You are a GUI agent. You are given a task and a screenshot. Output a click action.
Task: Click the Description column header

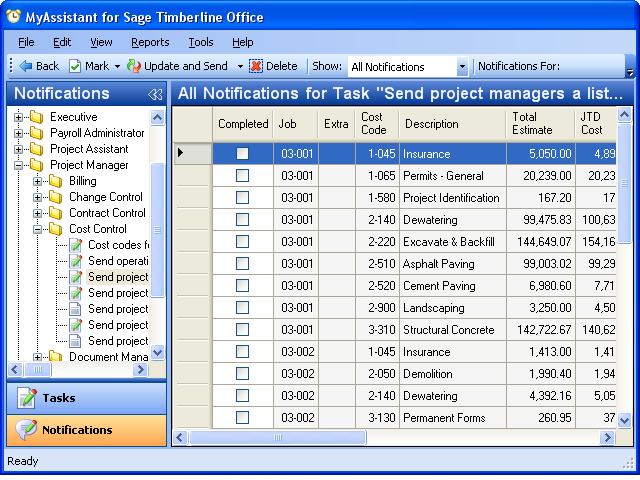click(x=453, y=124)
